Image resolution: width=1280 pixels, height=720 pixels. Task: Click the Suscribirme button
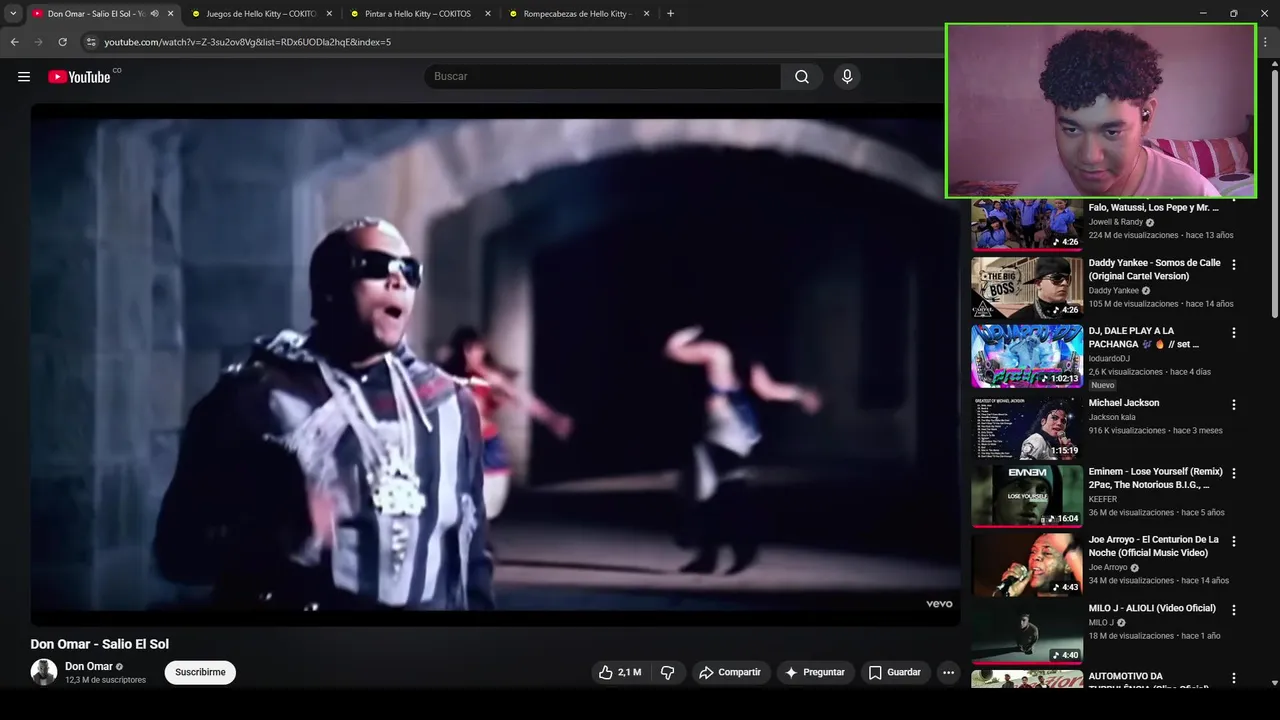(x=200, y=672)
